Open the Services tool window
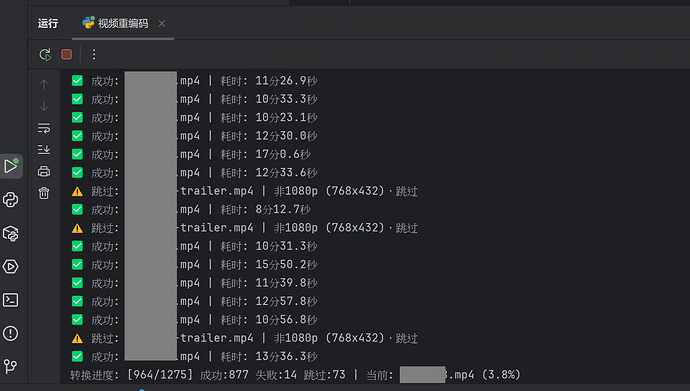690x391 pixels. 11,267
